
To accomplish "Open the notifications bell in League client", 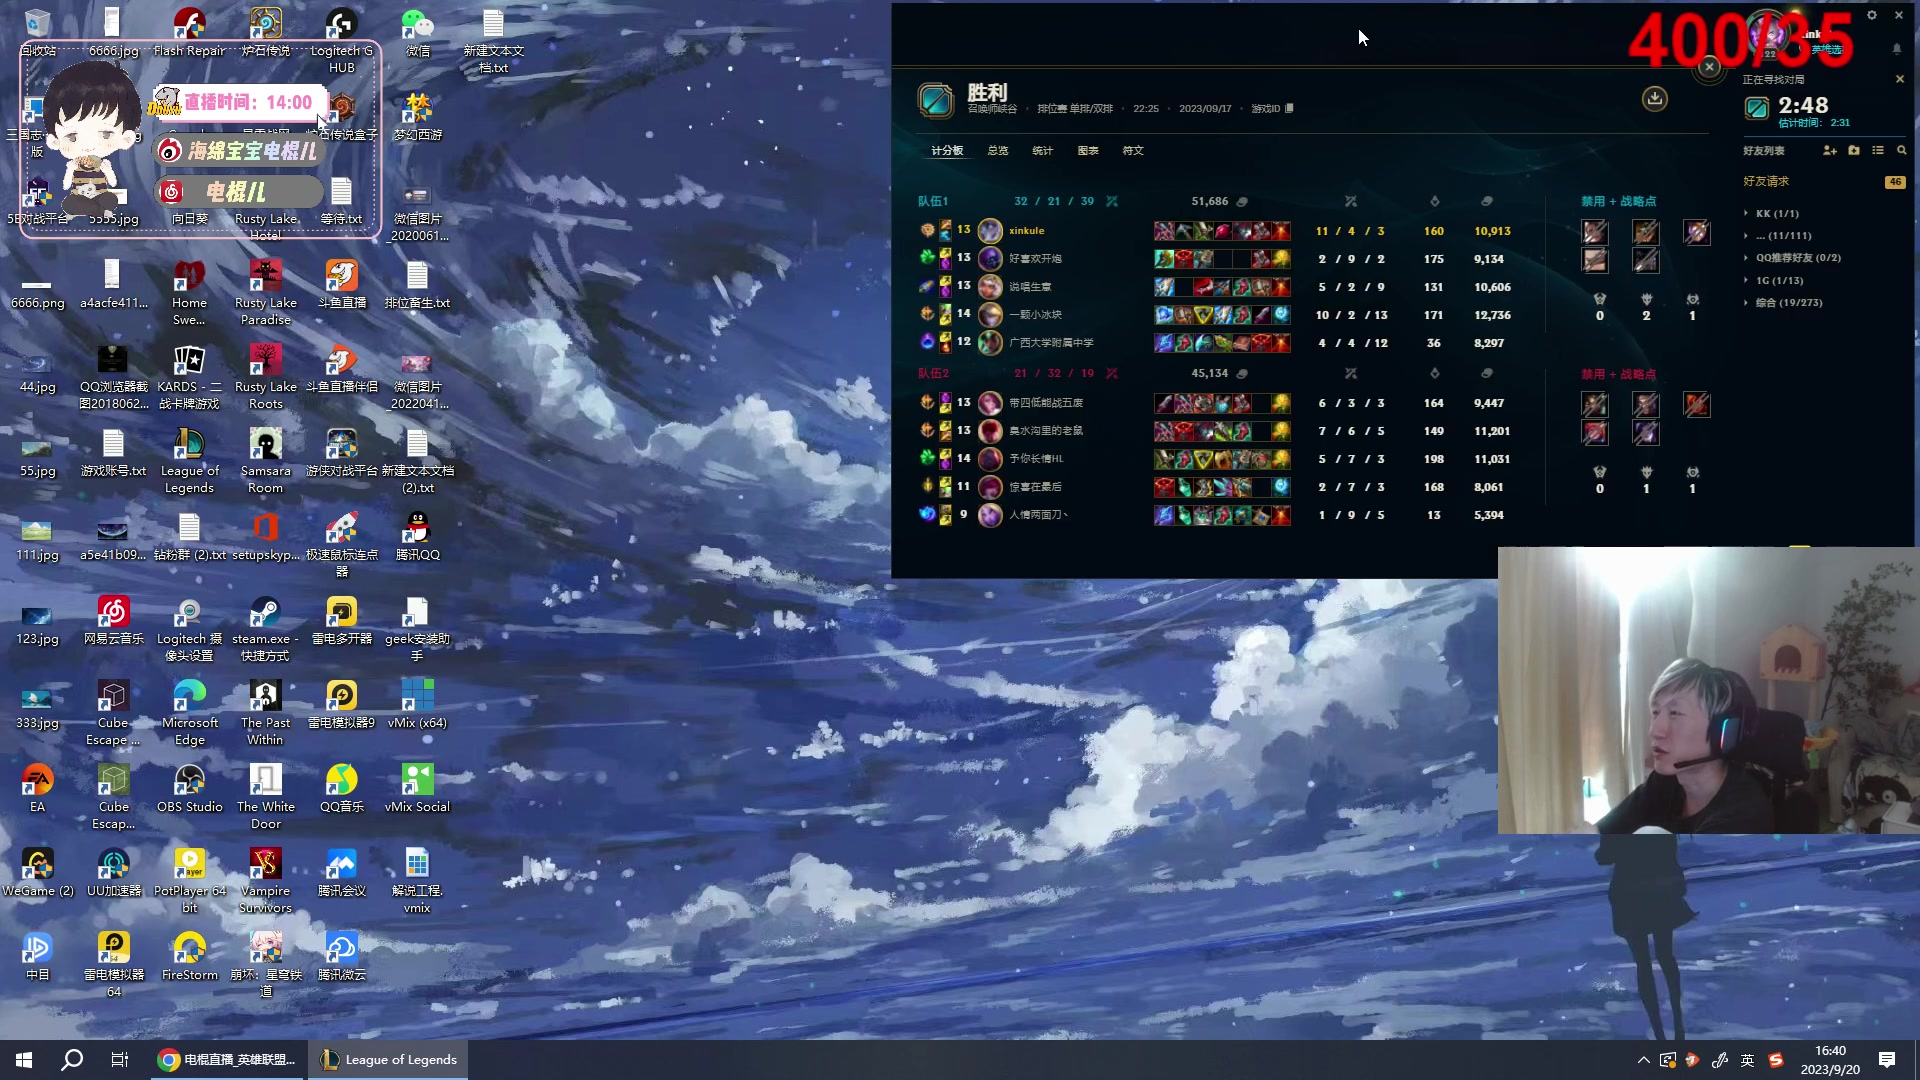I will [x=1897, y=48].
